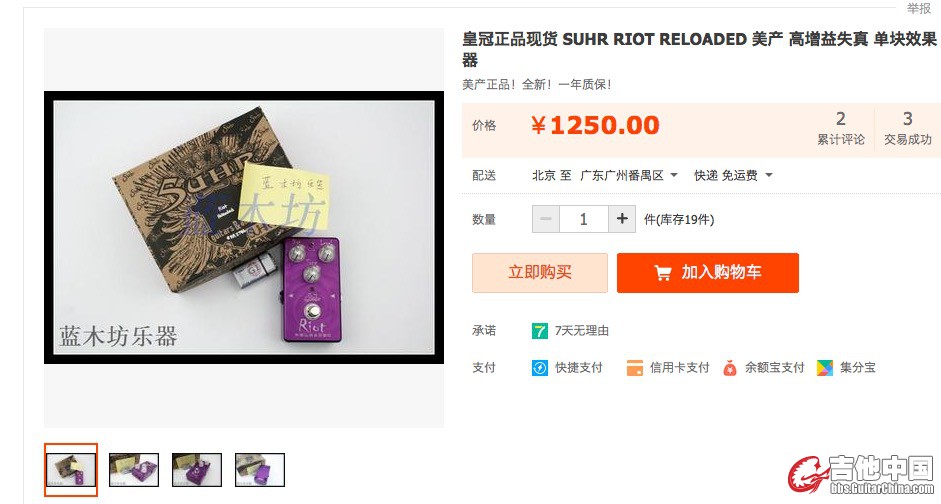Open the 累计评论 reviews count

[x=841, y=128]
